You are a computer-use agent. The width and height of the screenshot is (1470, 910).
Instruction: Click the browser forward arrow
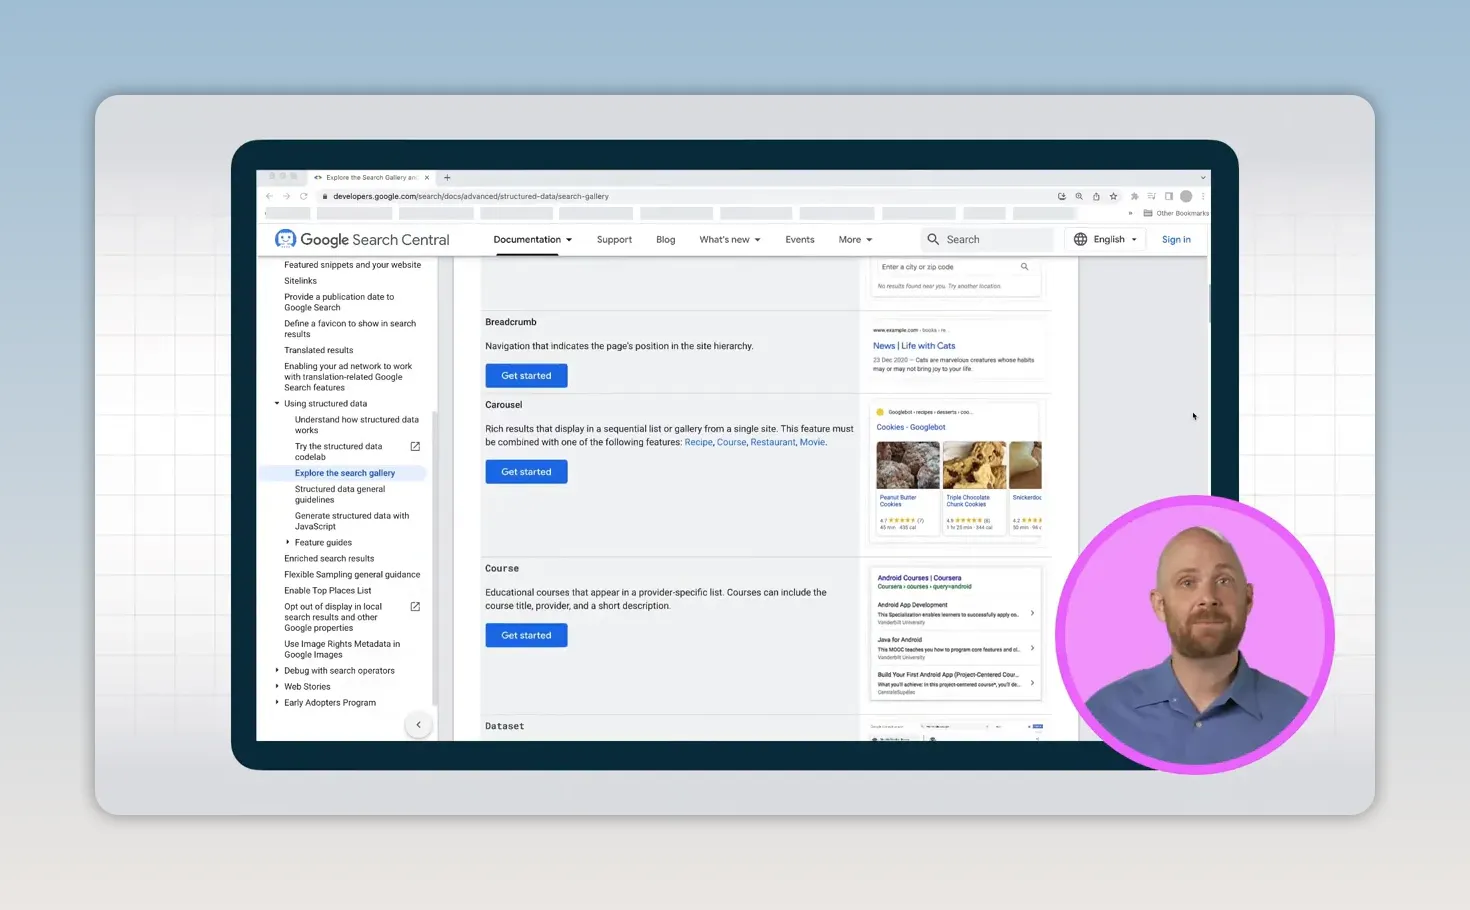(x=286, y=196)
